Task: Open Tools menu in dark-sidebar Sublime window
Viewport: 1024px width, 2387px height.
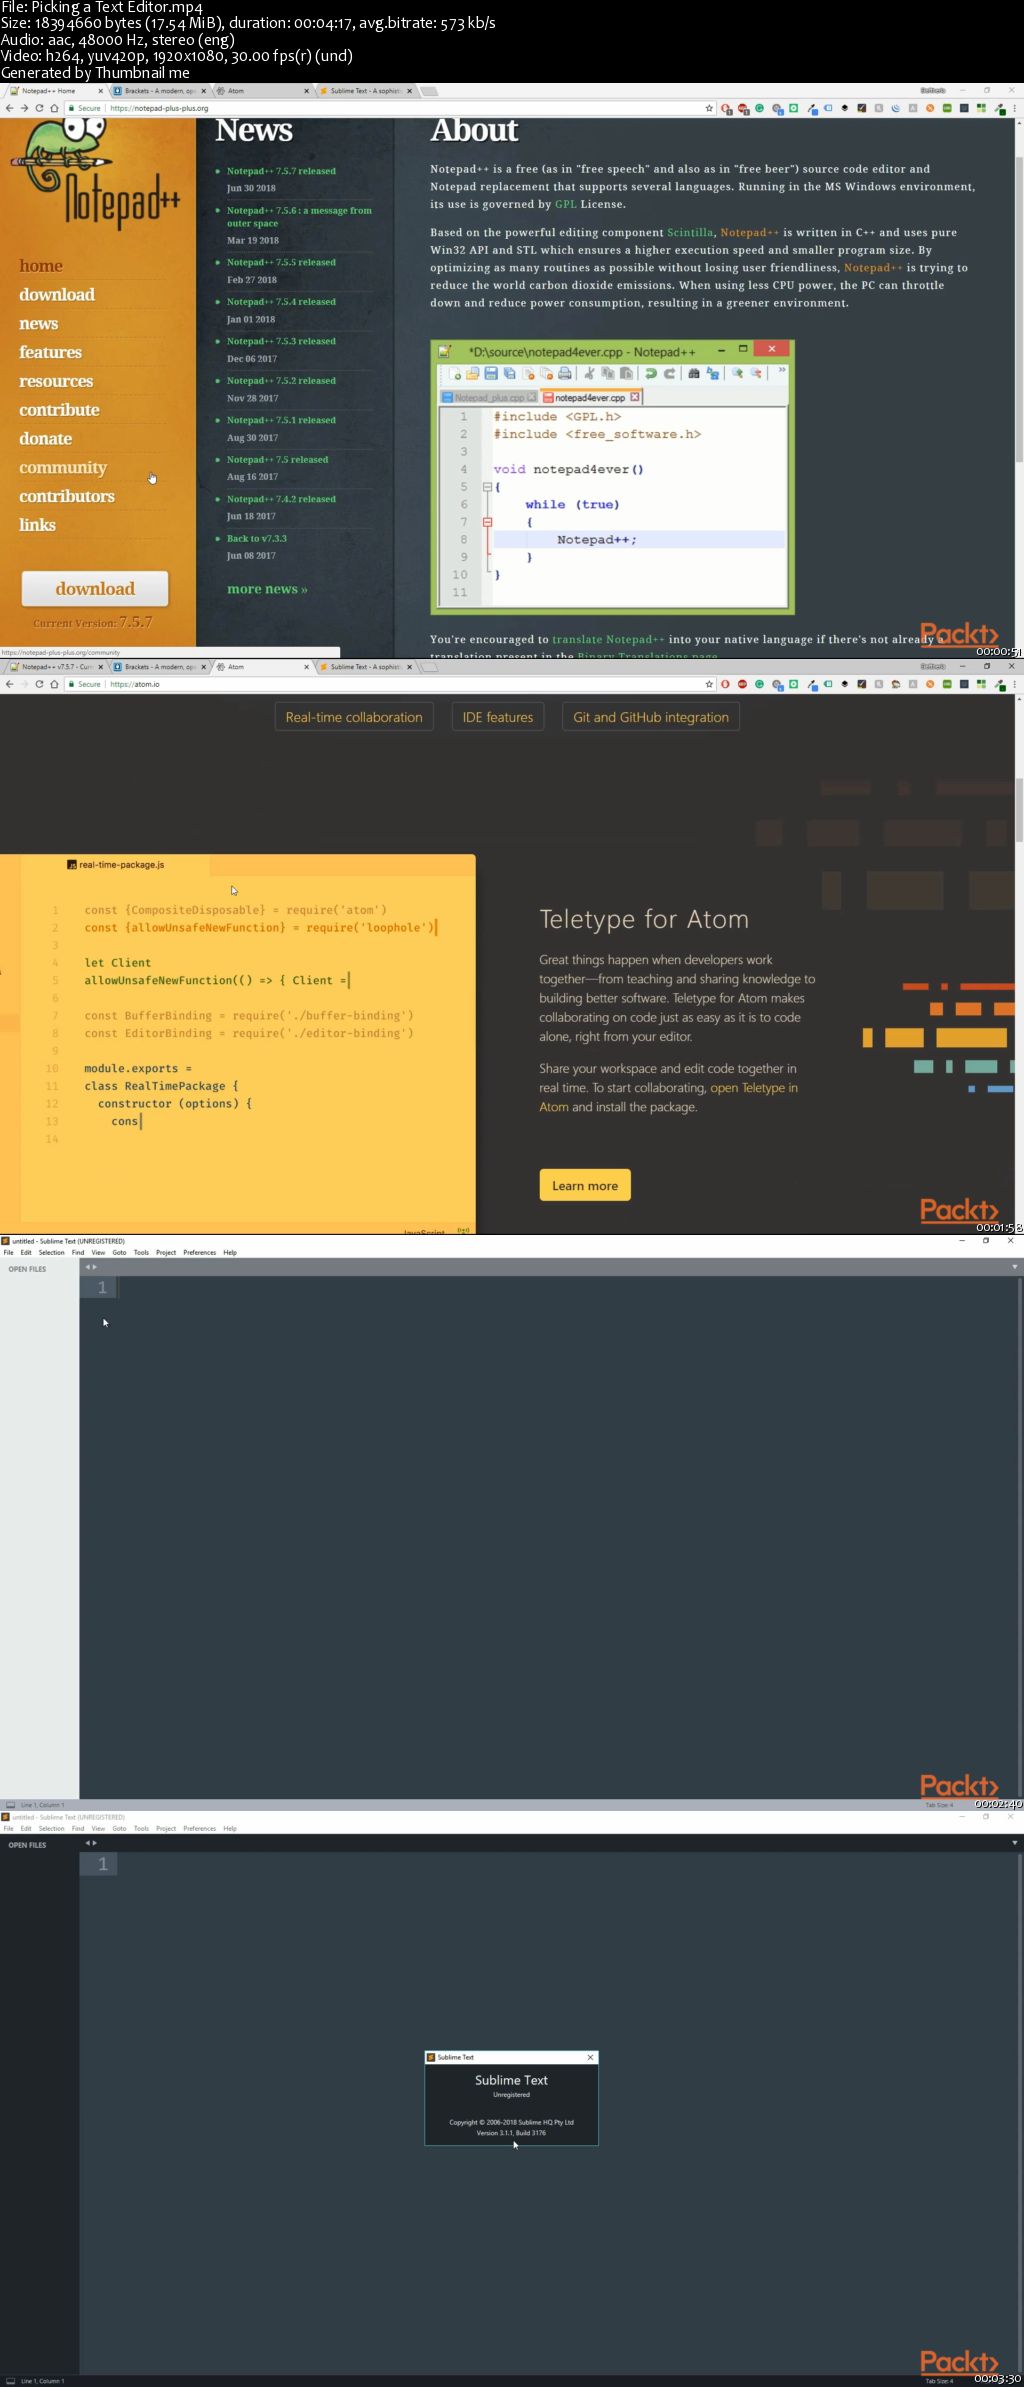Action: (141, 1828)
